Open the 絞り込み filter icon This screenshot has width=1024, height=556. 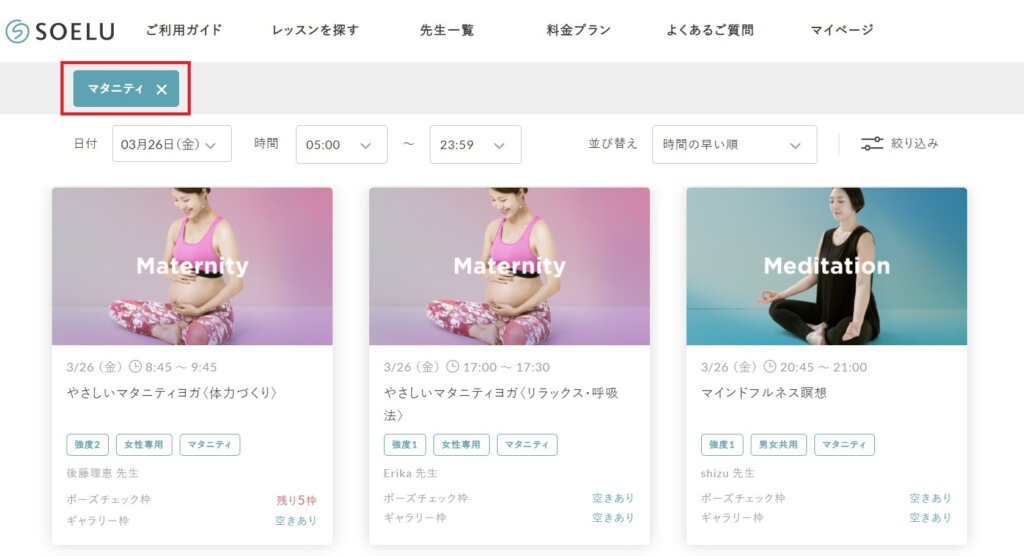coord(872,143)
